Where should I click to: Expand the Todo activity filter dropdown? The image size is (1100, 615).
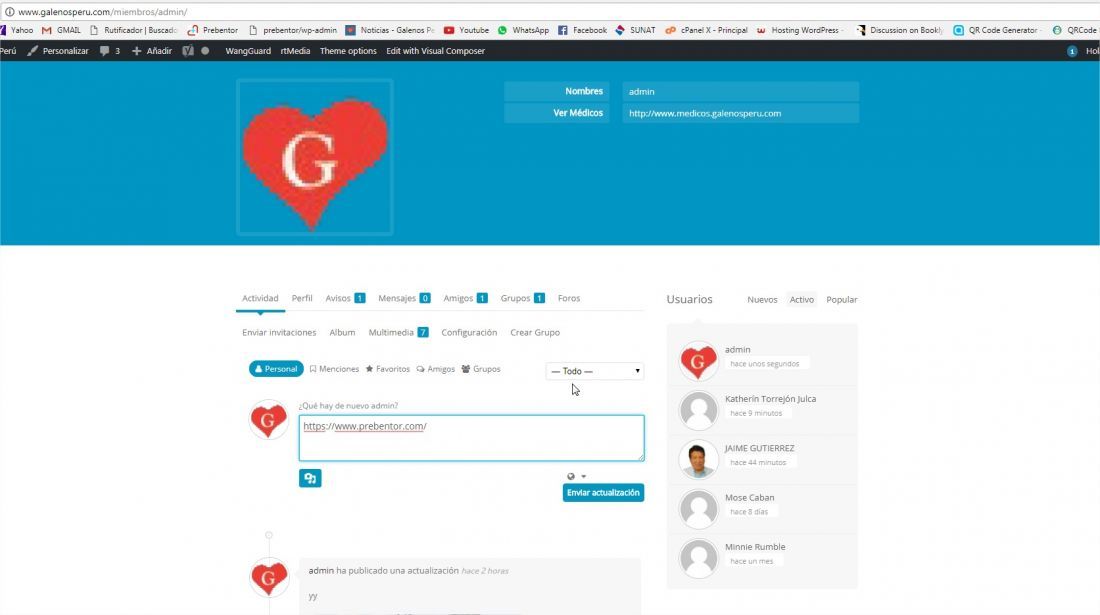click(x=595, y=371)
